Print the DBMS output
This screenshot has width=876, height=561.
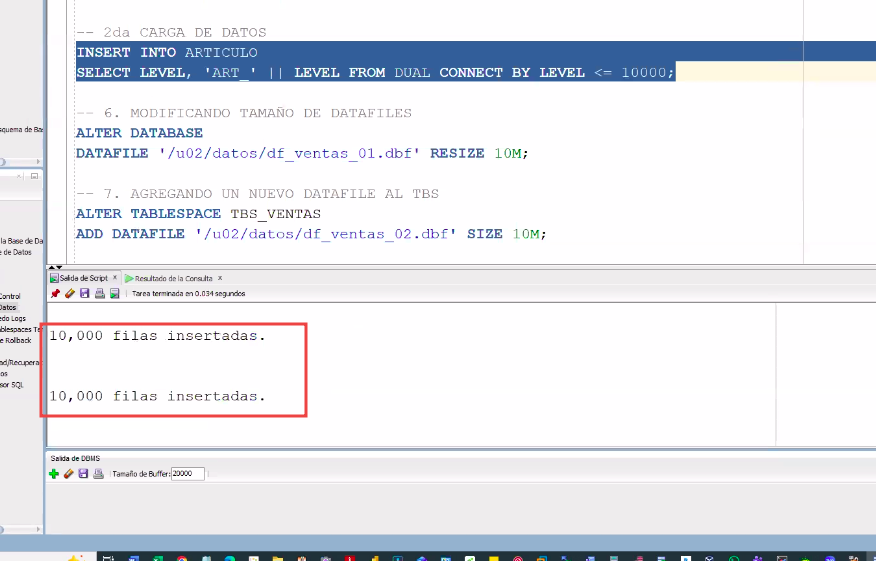coord(98,474)
